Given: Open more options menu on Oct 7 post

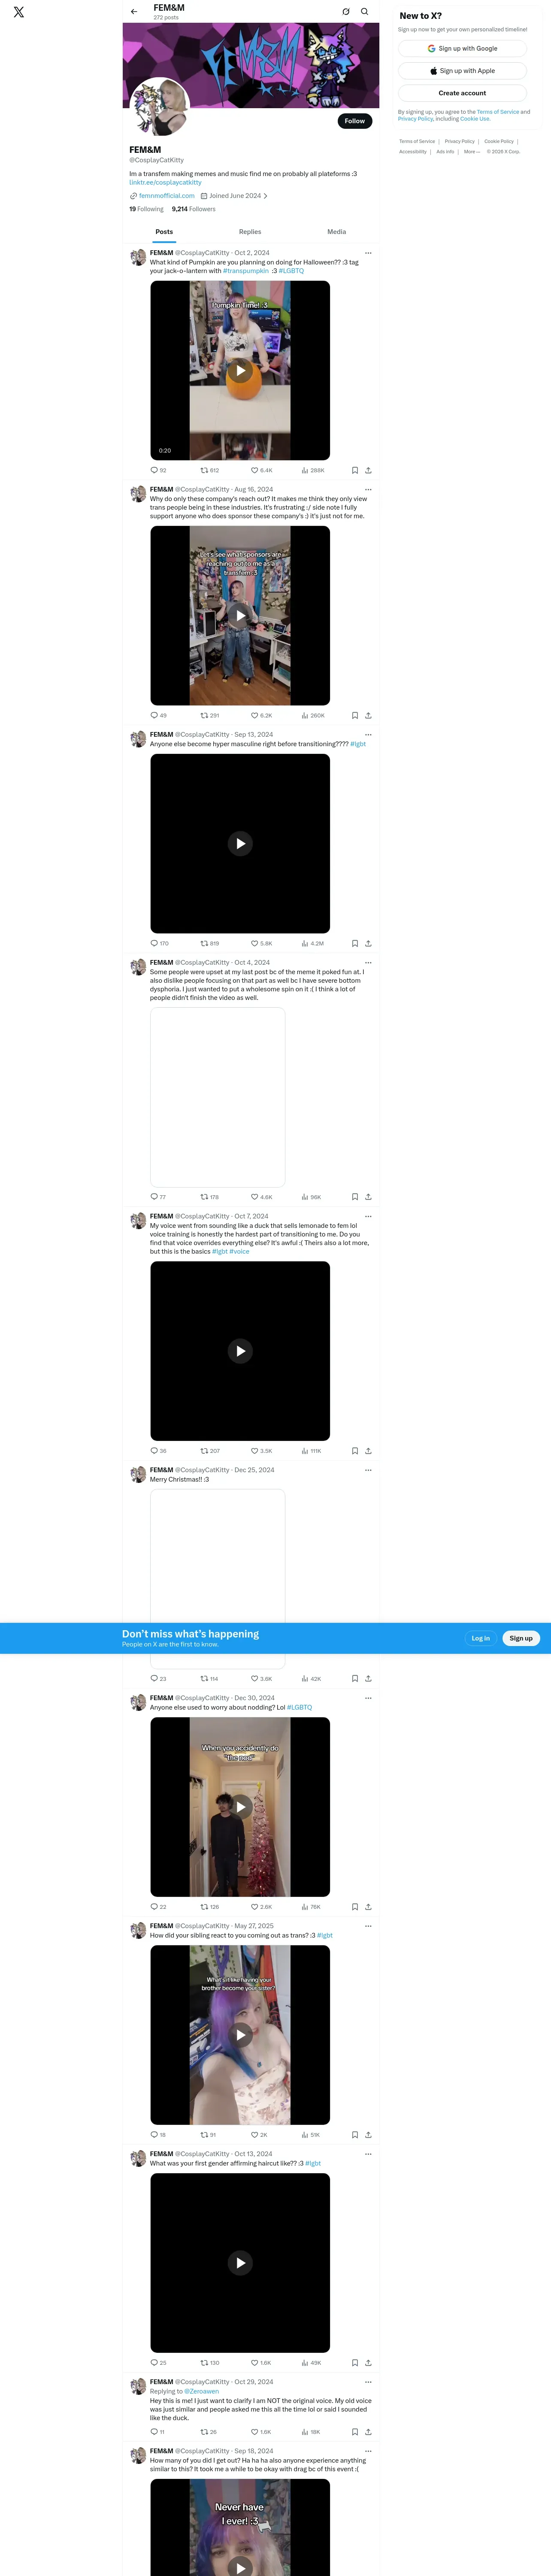Looking at the screenshot, I should pyautogui.click(x=368, y=1216).
